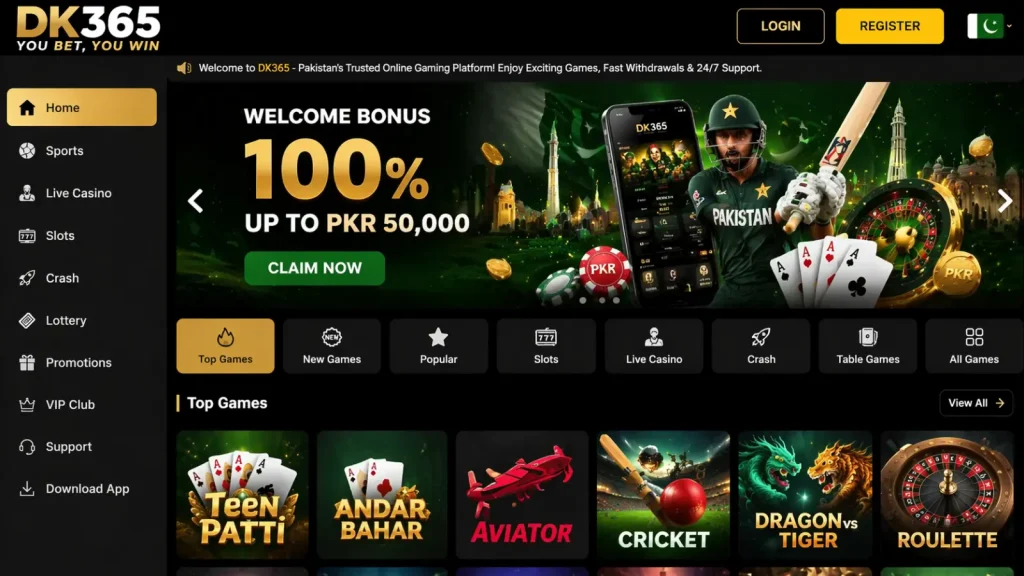Open the Sports section in sidebar
The image size is (1024, 576).
tap(82, 151)
